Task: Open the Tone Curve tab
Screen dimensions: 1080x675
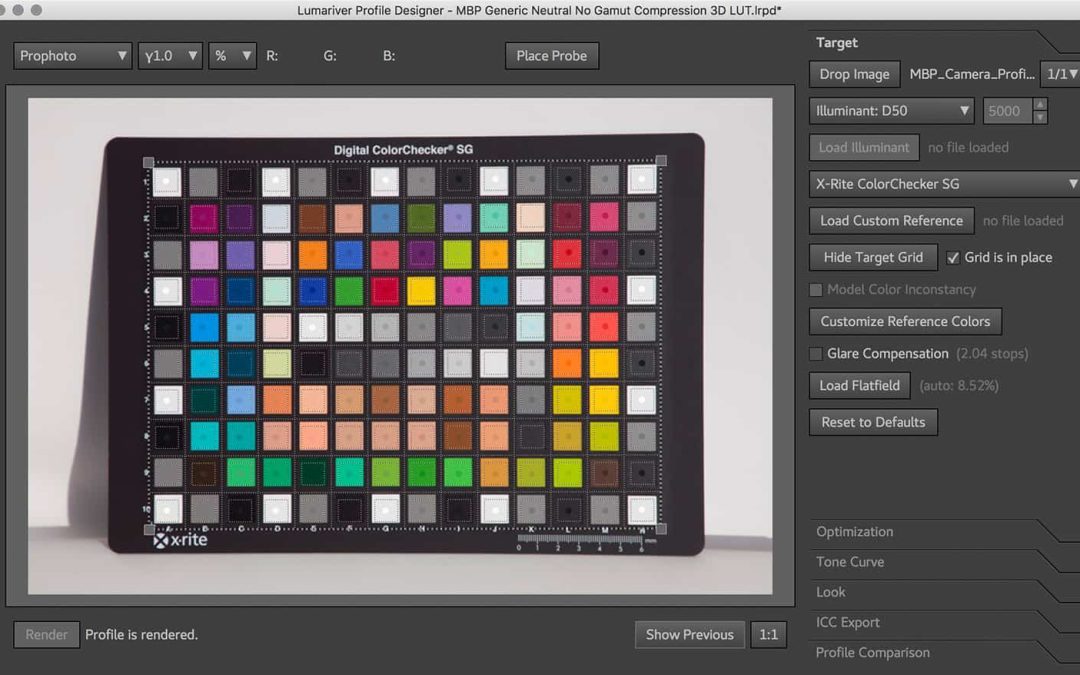Action: [x=850, y=562]
